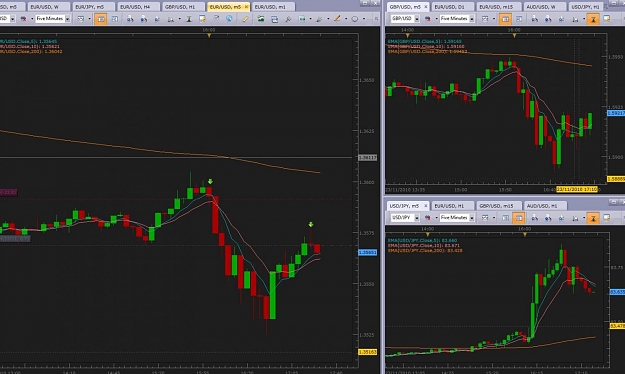Click hourglass marker icon in left chart toolbar
The image size is (625, 374).
189,19
